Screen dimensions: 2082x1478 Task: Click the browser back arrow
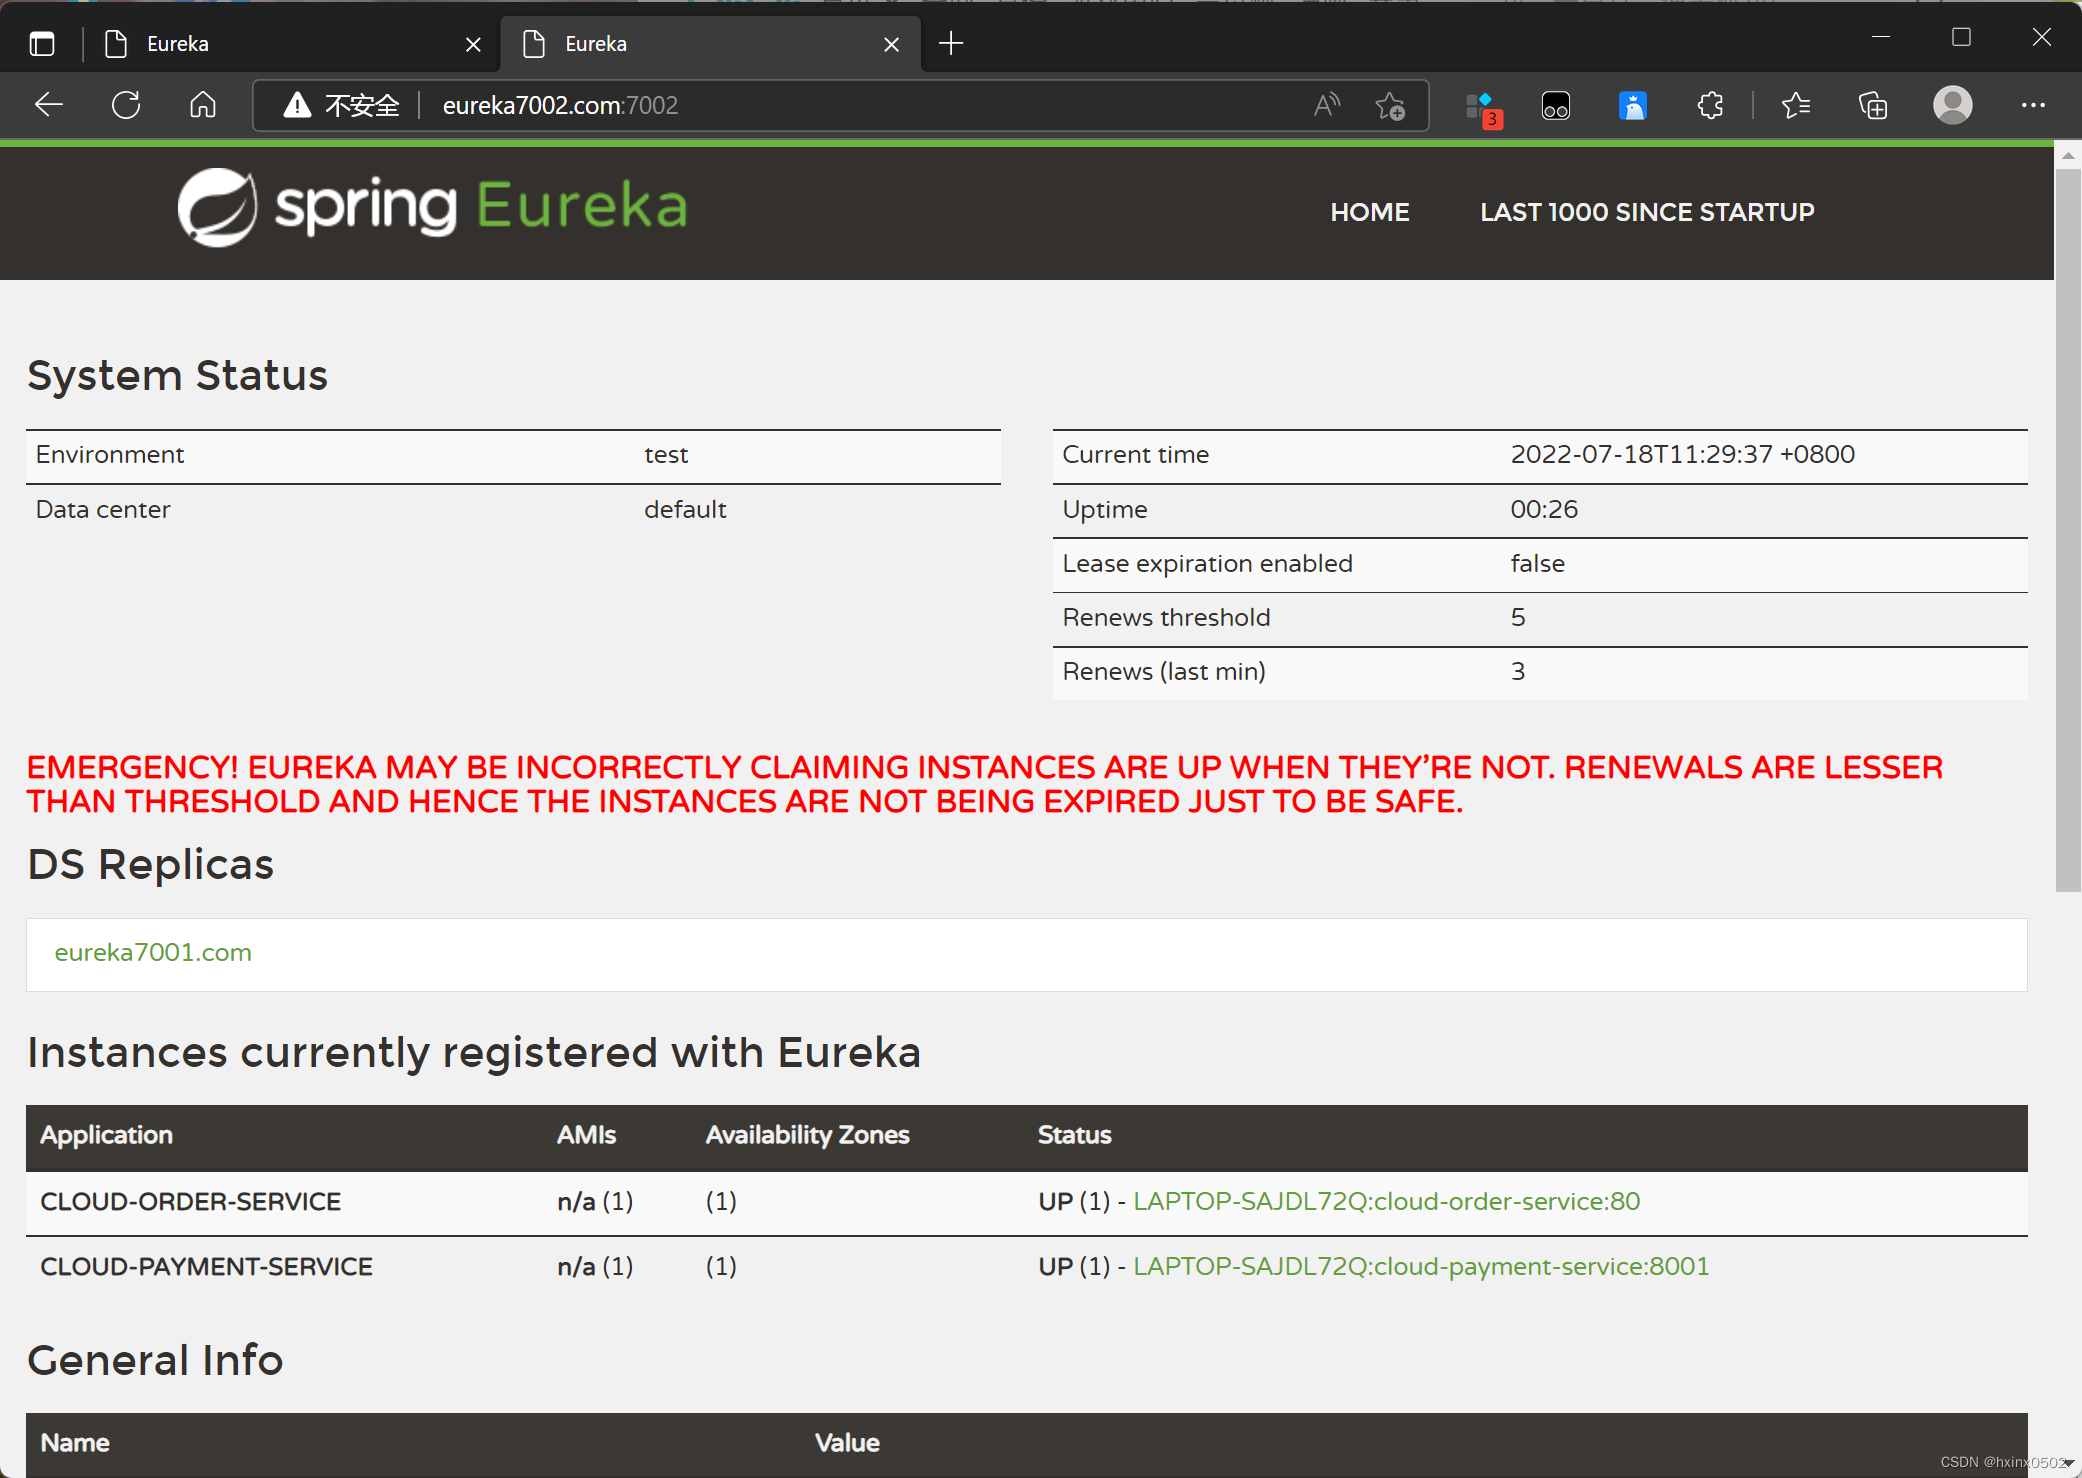[48, 105]
